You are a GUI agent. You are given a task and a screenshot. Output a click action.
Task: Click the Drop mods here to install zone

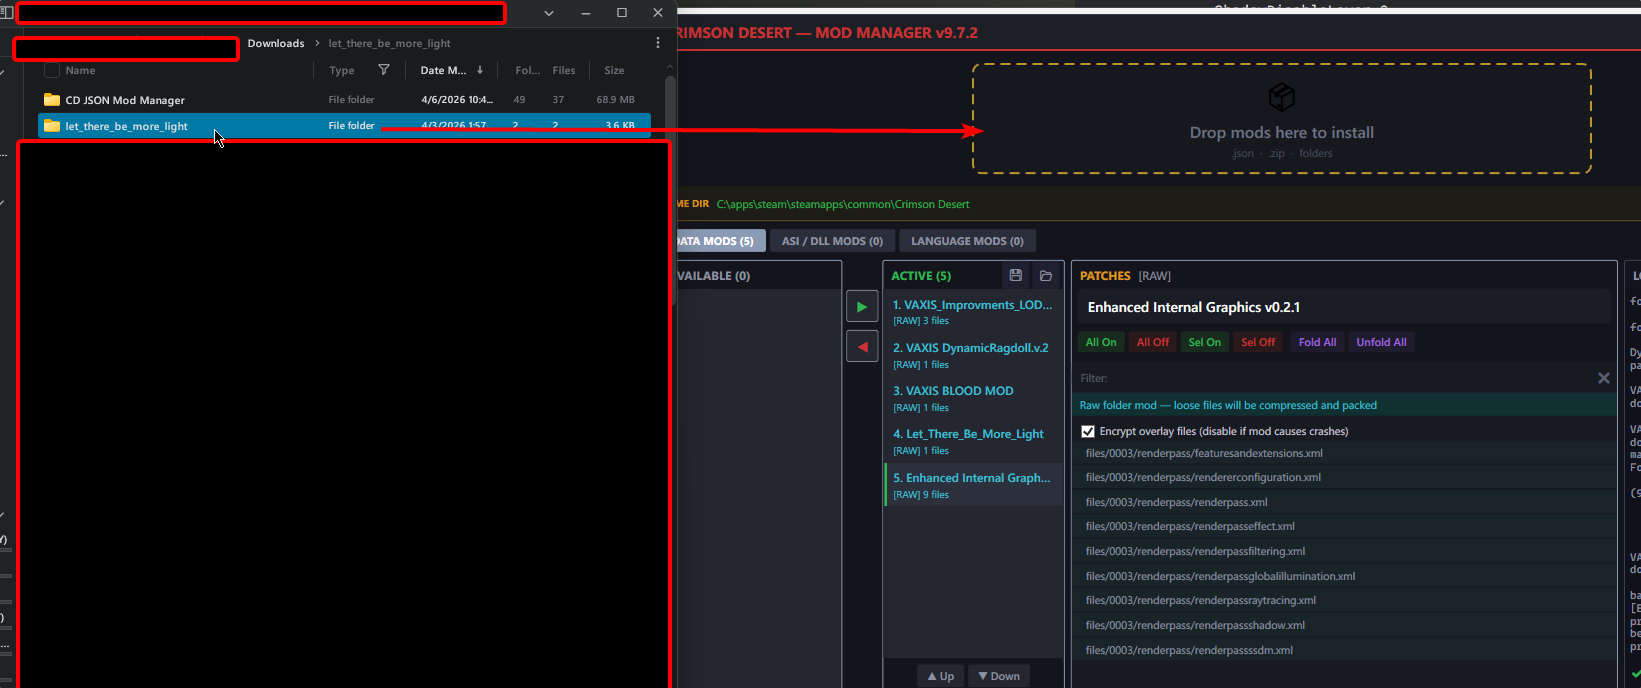(1281, 119)
